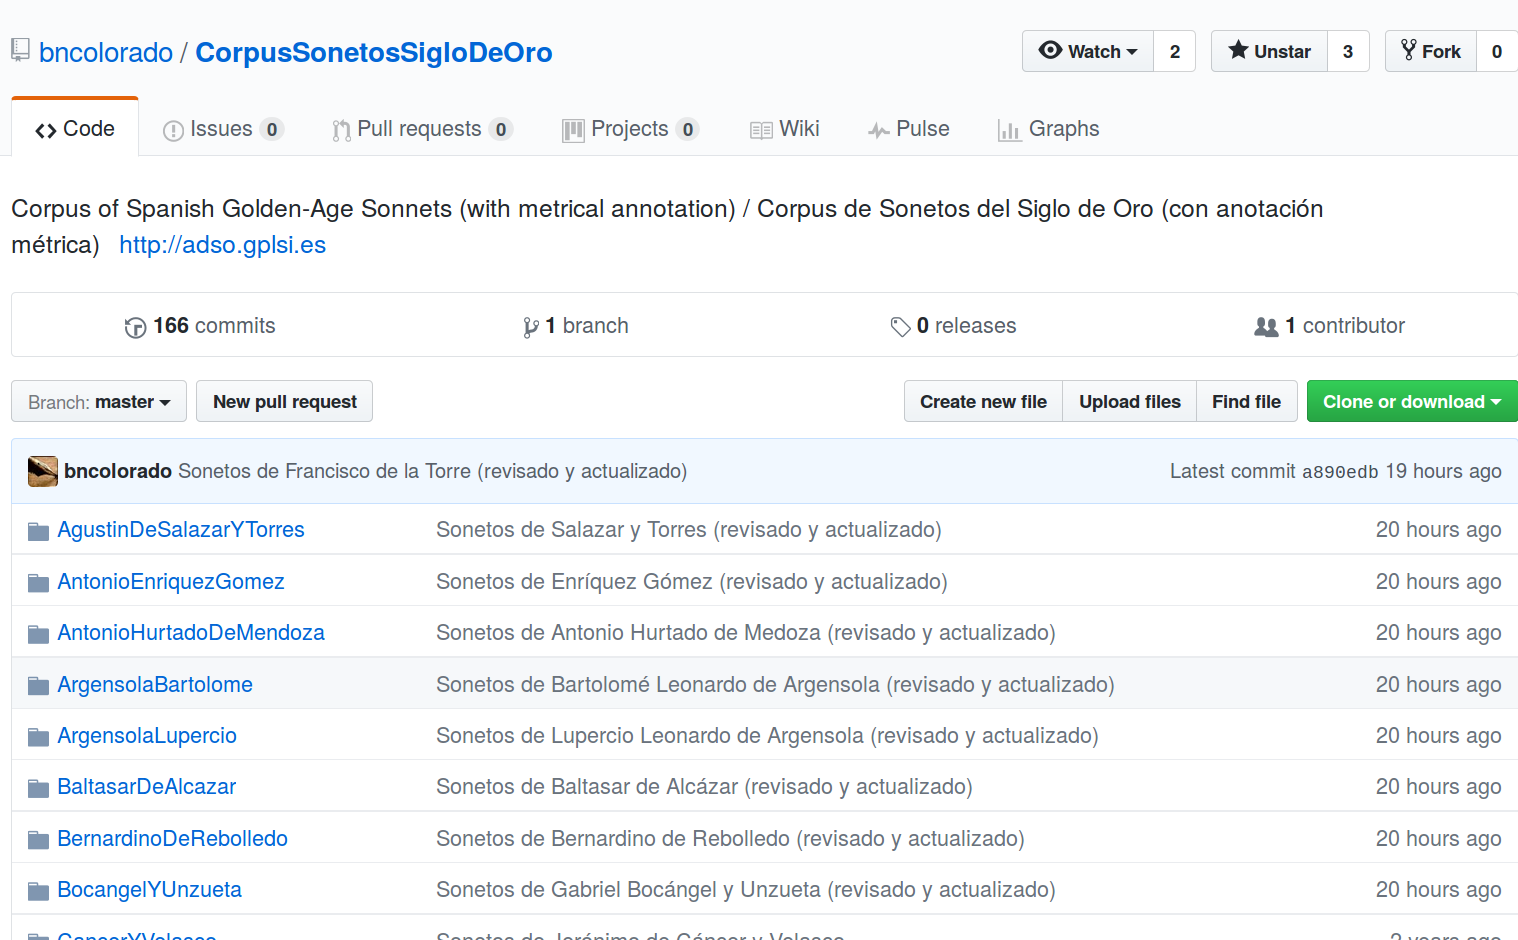Open CorpusSonetosSigloDeOro repository link
This screenshot has height=940, width=1518.
click(x=374, y=52)
